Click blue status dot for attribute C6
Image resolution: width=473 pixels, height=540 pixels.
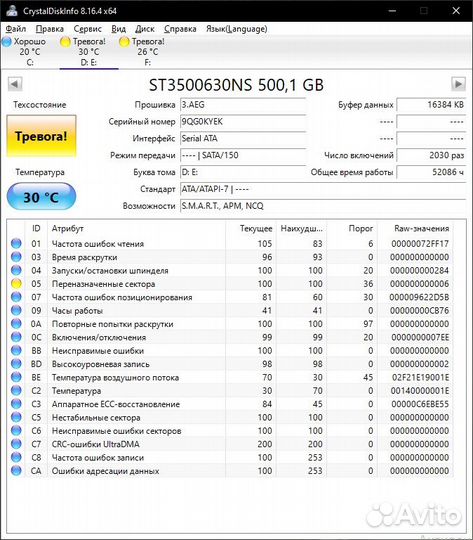16,430
